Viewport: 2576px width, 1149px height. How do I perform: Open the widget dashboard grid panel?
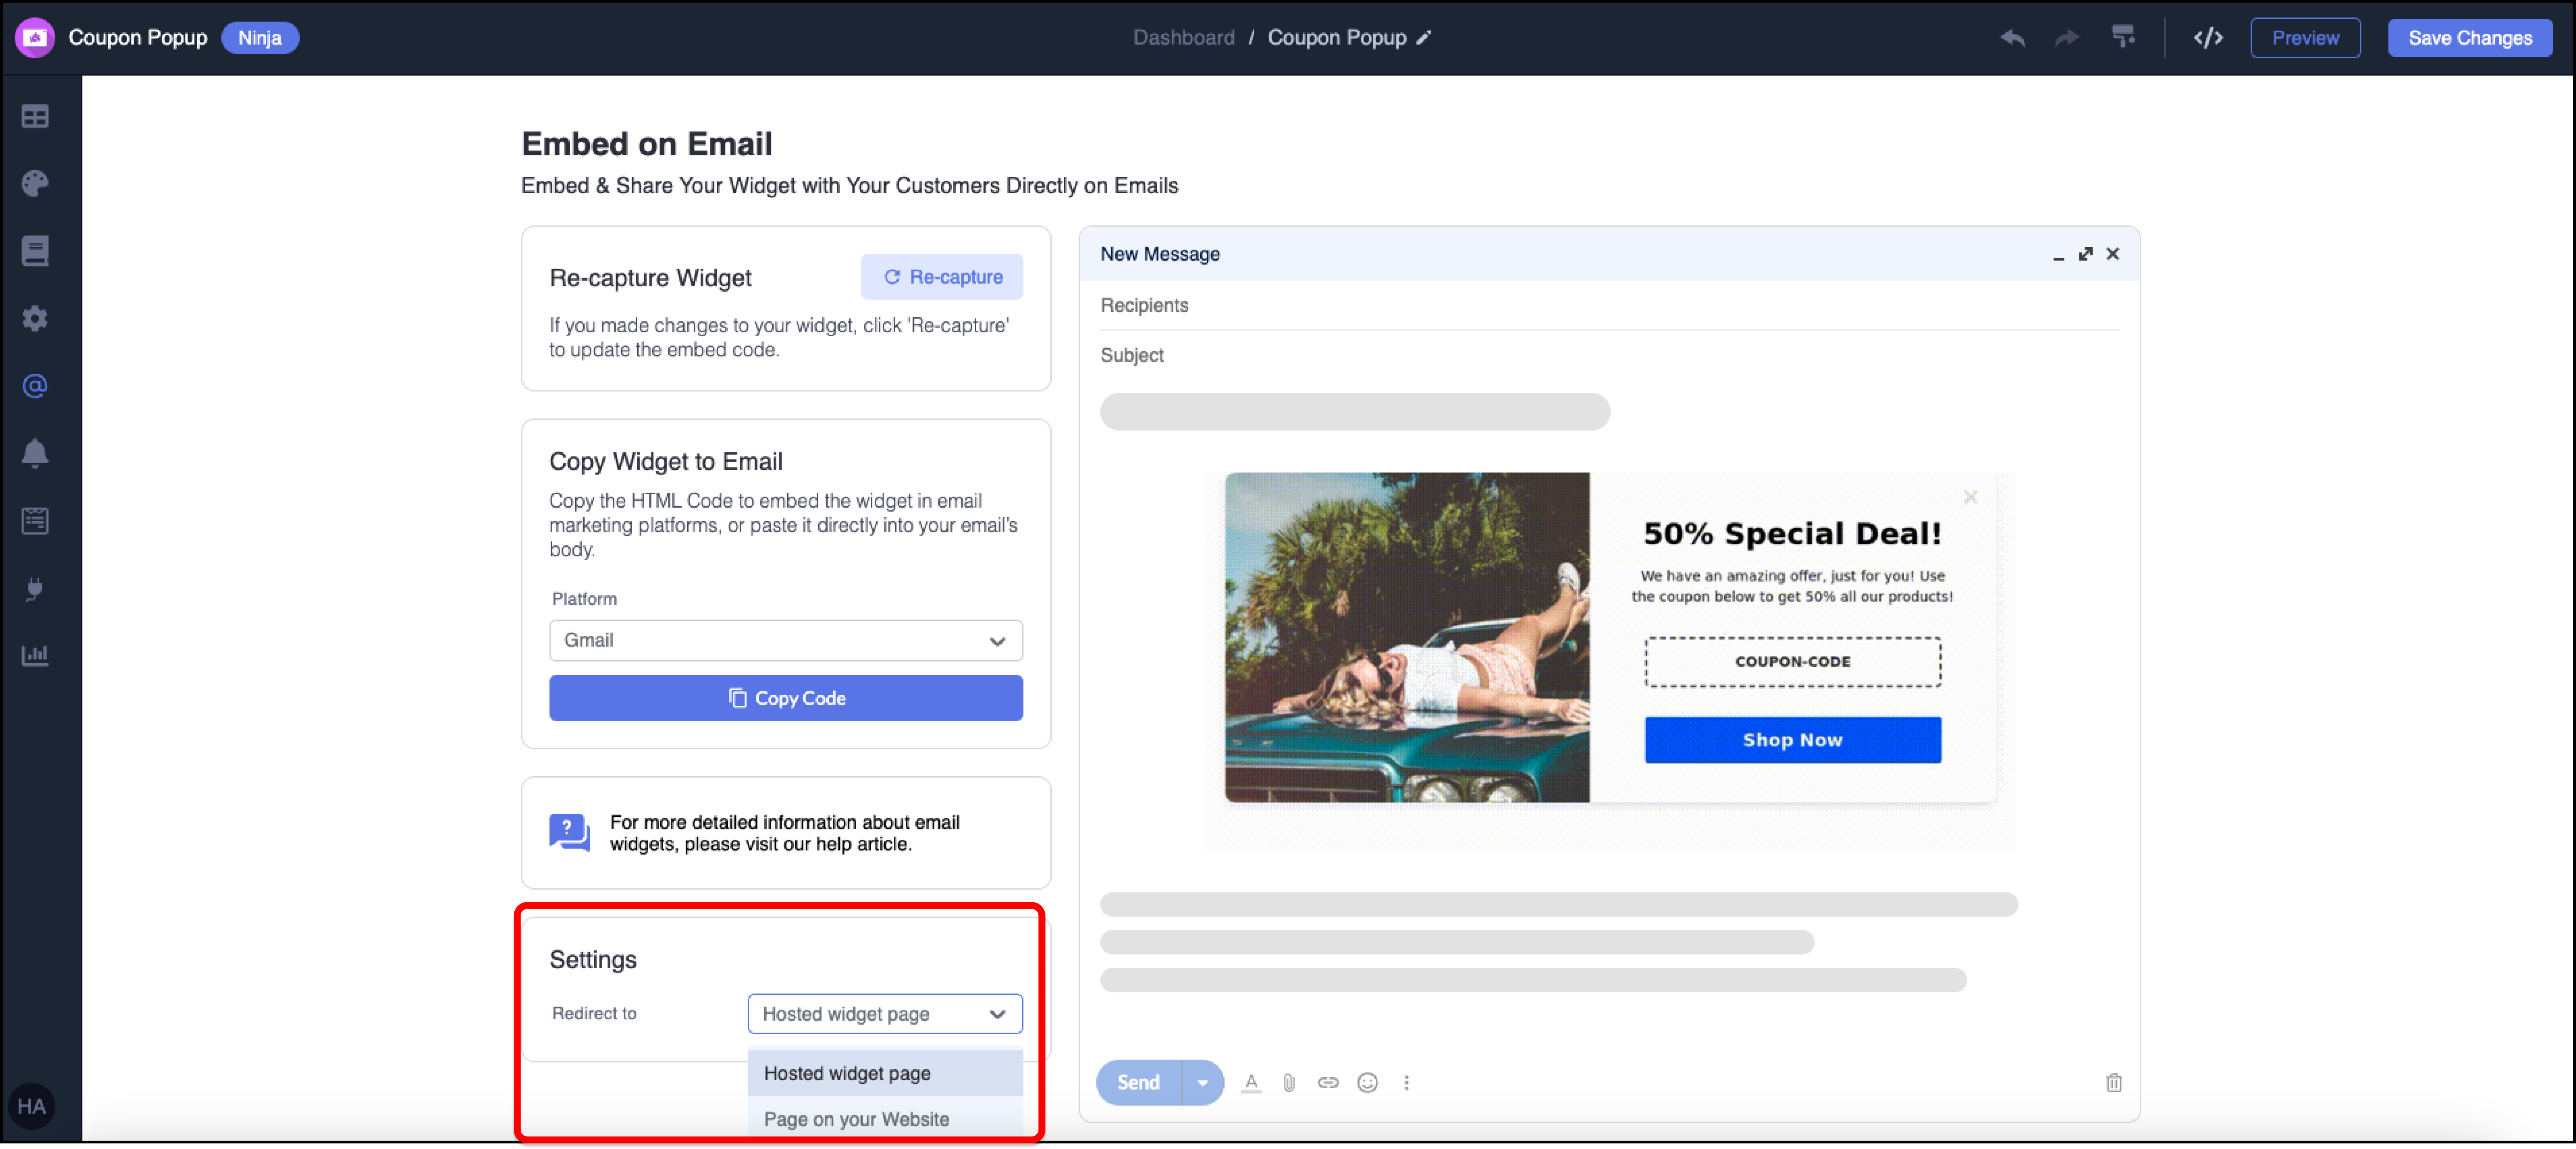point(35,116)
